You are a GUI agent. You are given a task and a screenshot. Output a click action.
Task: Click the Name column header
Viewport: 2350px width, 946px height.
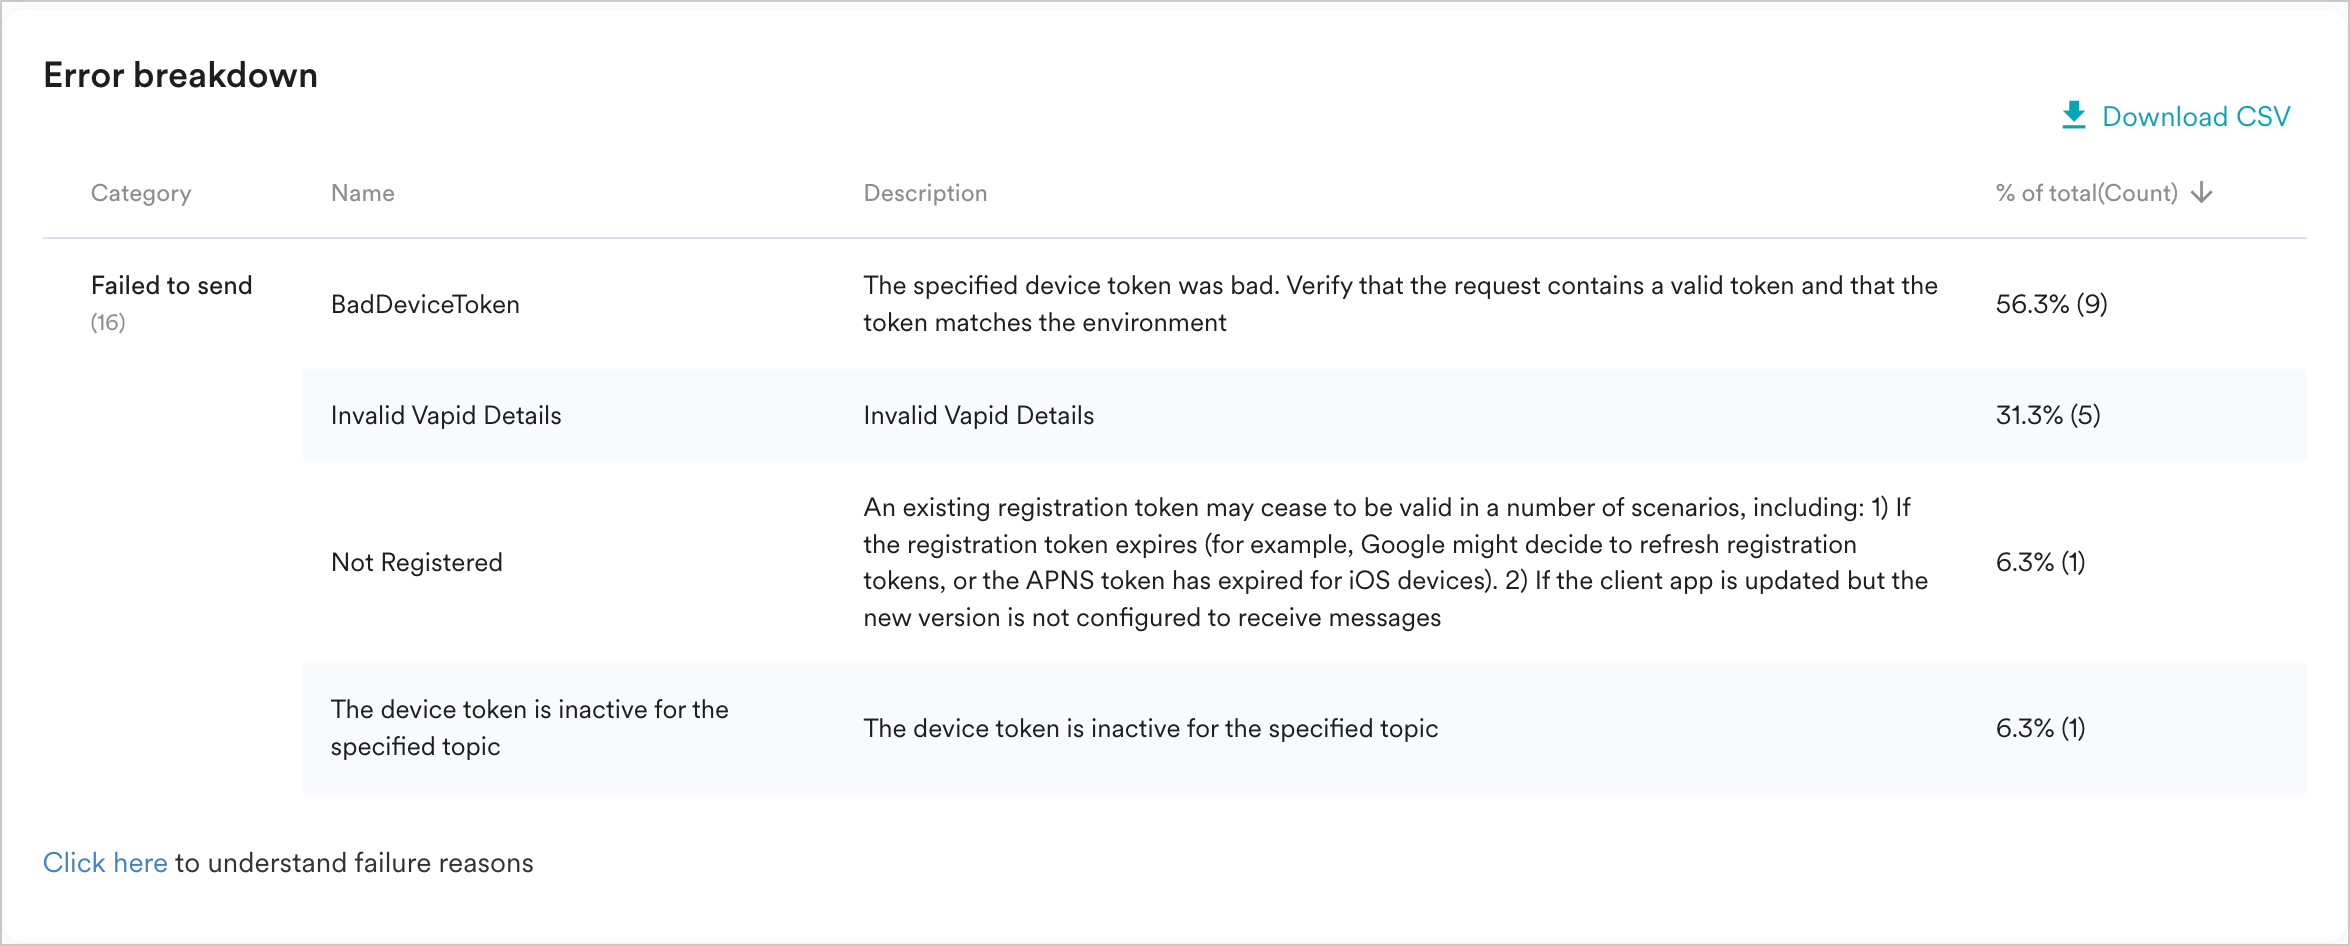click(362, 193)
